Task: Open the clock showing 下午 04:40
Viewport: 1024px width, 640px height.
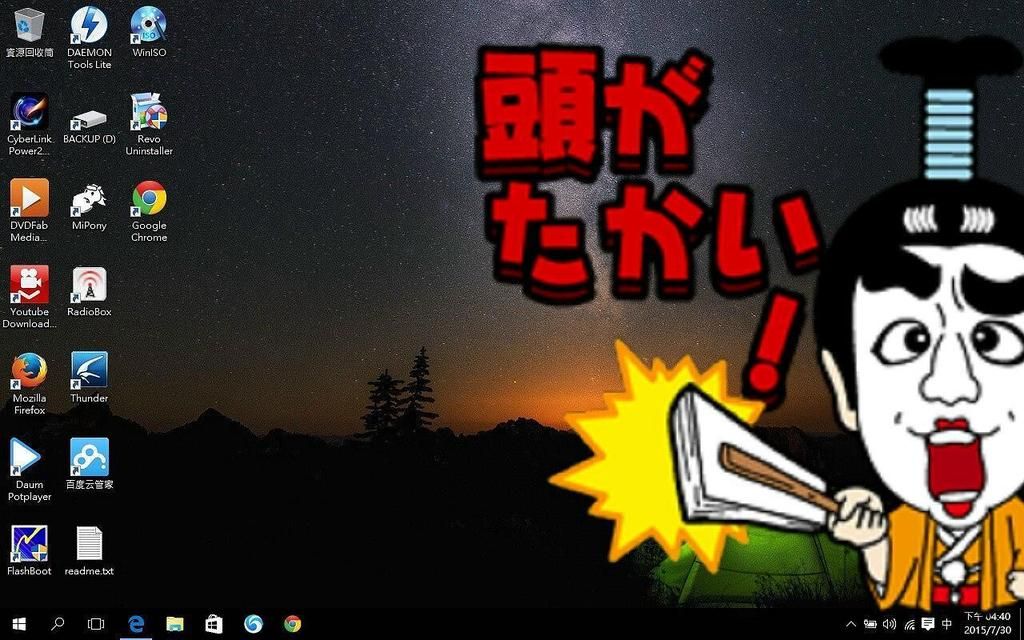Action: (x=987, y=624)
